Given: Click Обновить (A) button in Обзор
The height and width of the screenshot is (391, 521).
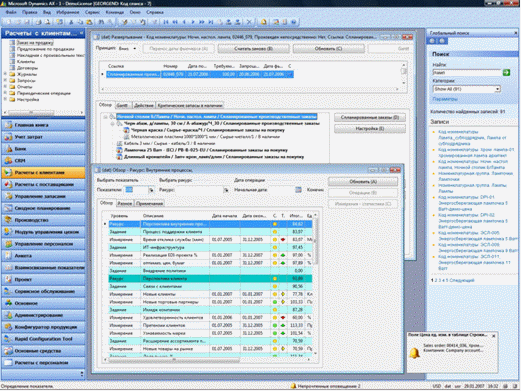Looking at the screenshot, I should coord(363,182).
